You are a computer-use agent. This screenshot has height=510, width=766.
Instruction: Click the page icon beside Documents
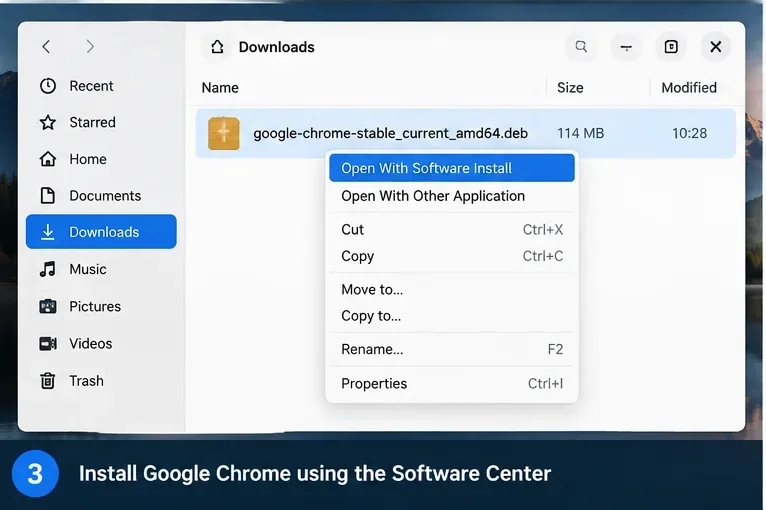point(48,195)
